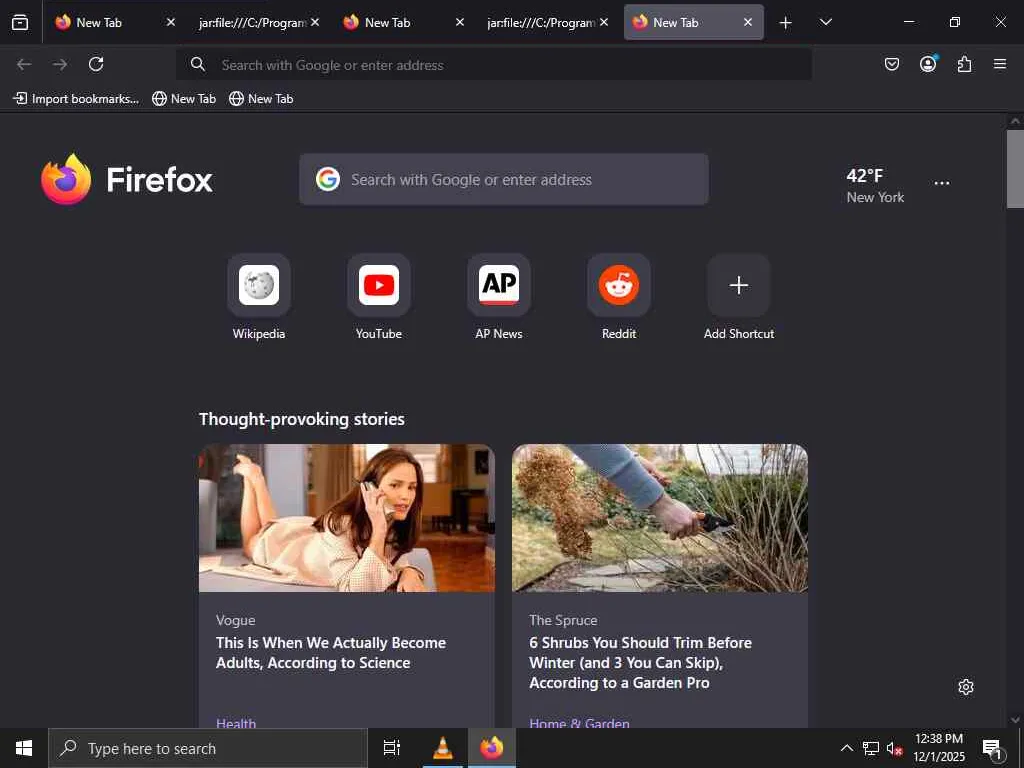Click the magnifier icon in address bar
The height and width of the screenshot is (768, 1024).
coord(198,64)
